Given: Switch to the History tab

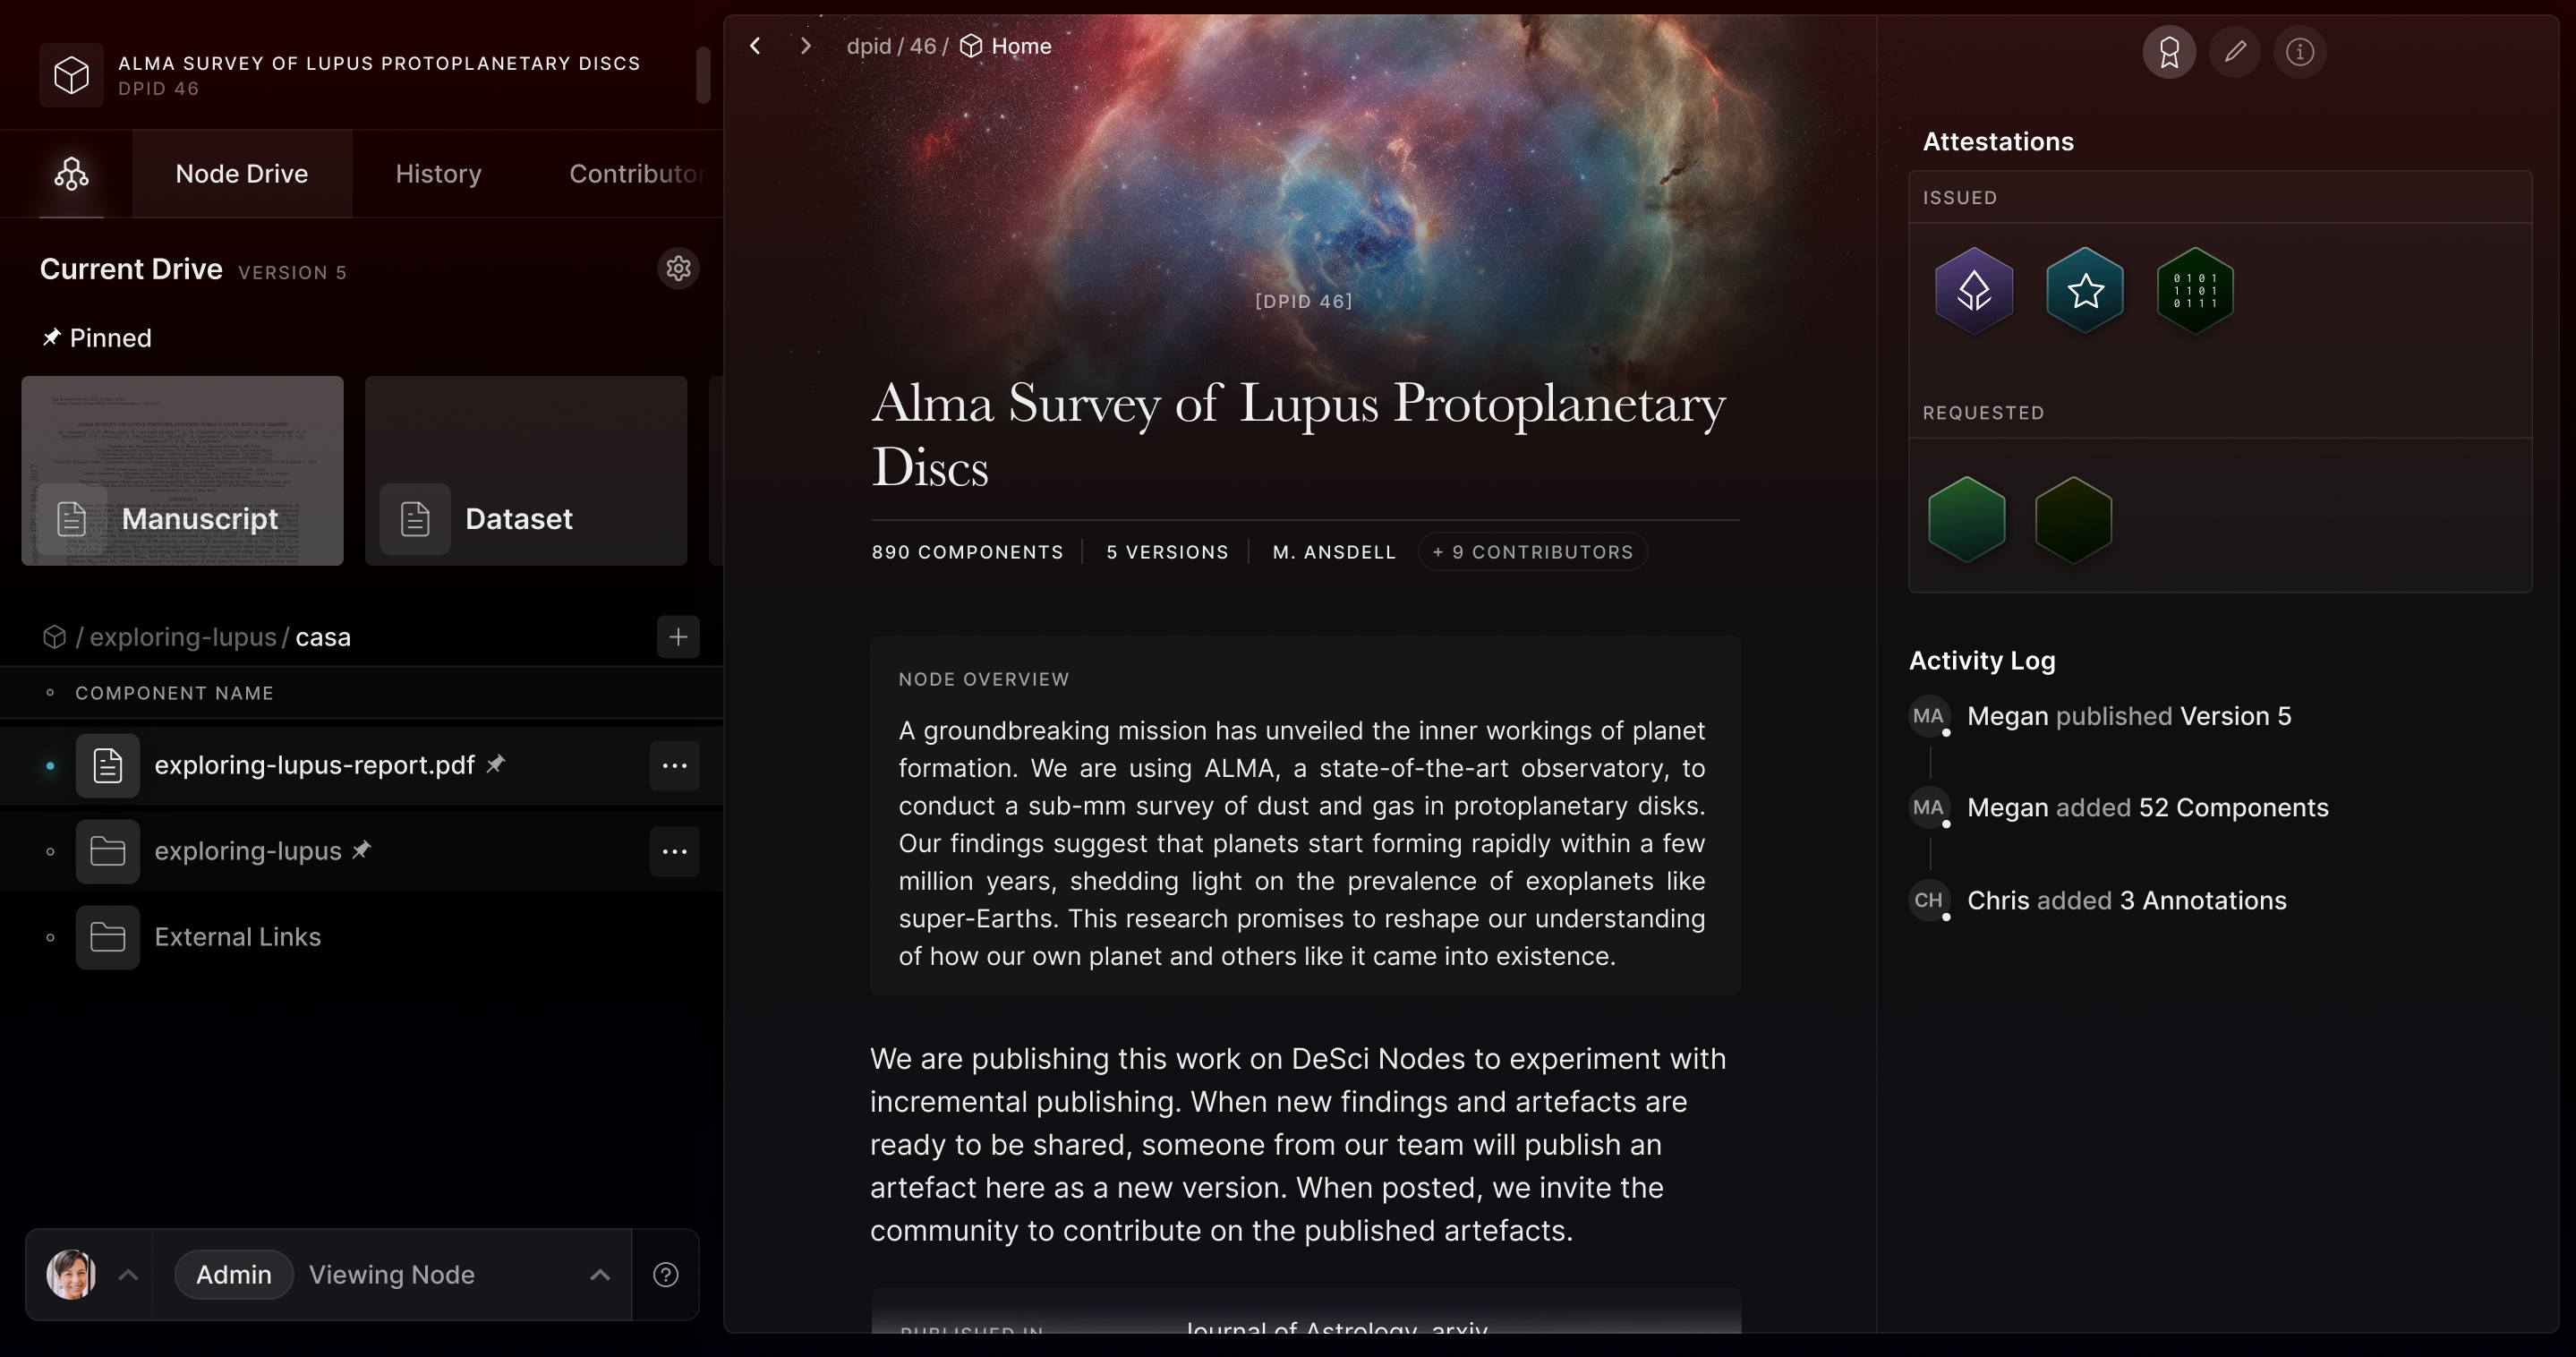Looking at the screenshot, I should [x=438, y=174].
